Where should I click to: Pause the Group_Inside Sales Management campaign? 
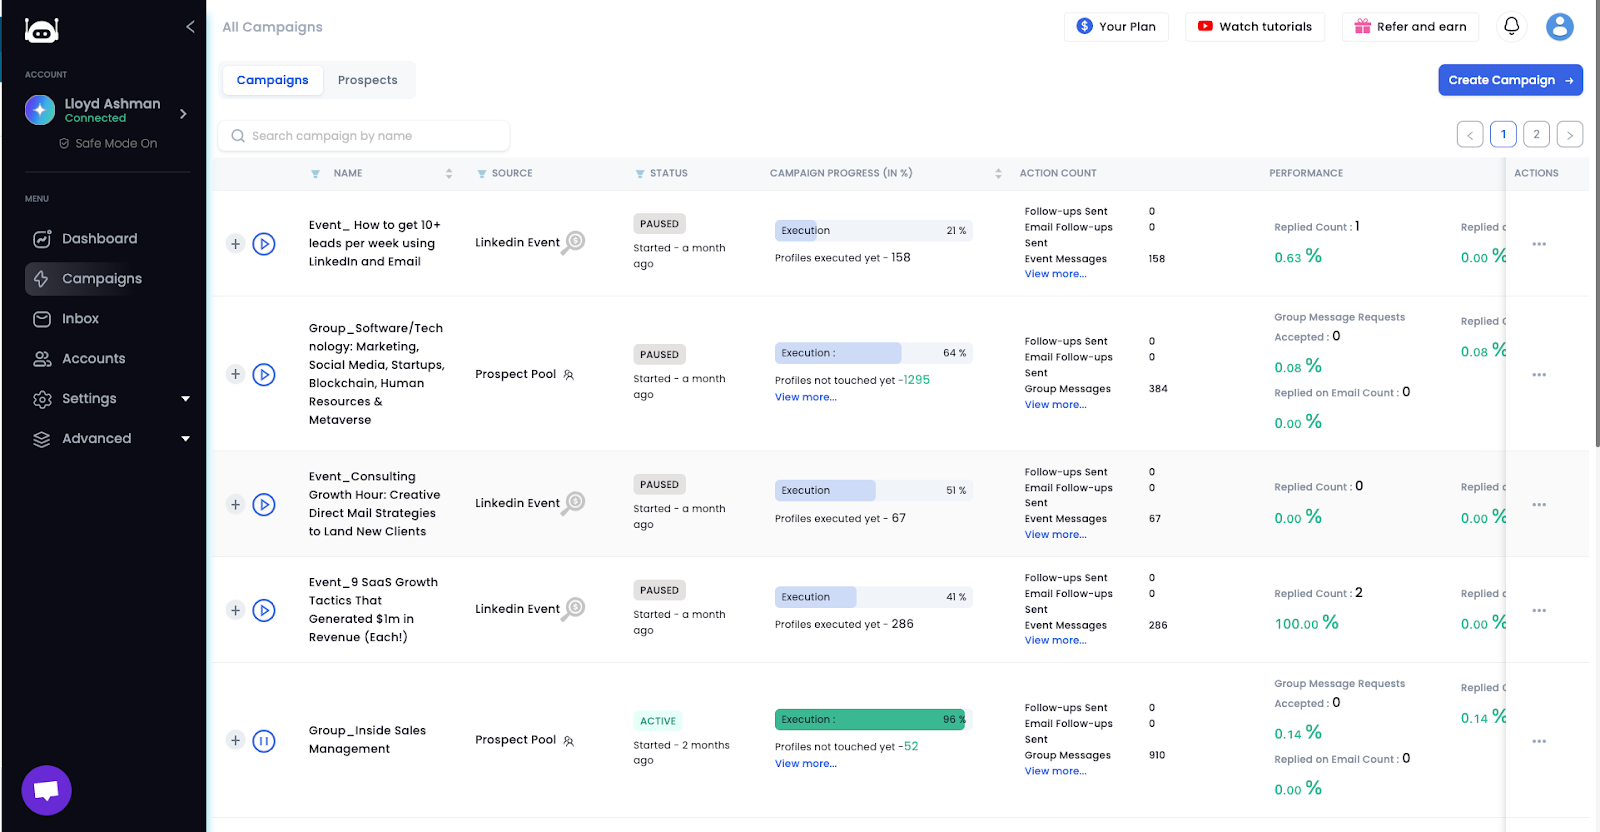(x=264, y=741)
